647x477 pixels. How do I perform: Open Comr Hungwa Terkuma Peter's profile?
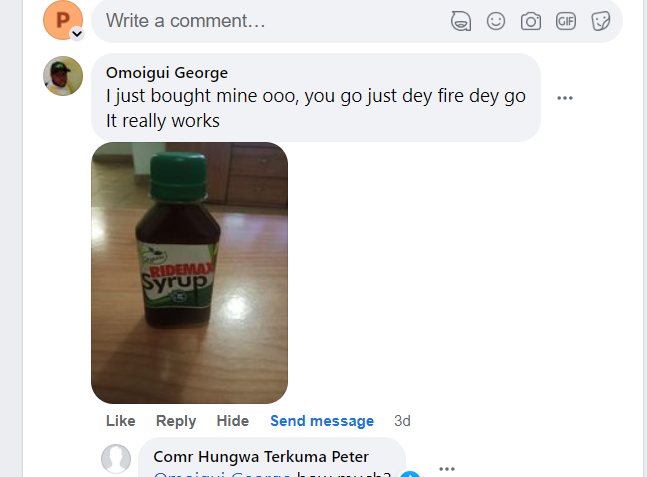261,457
